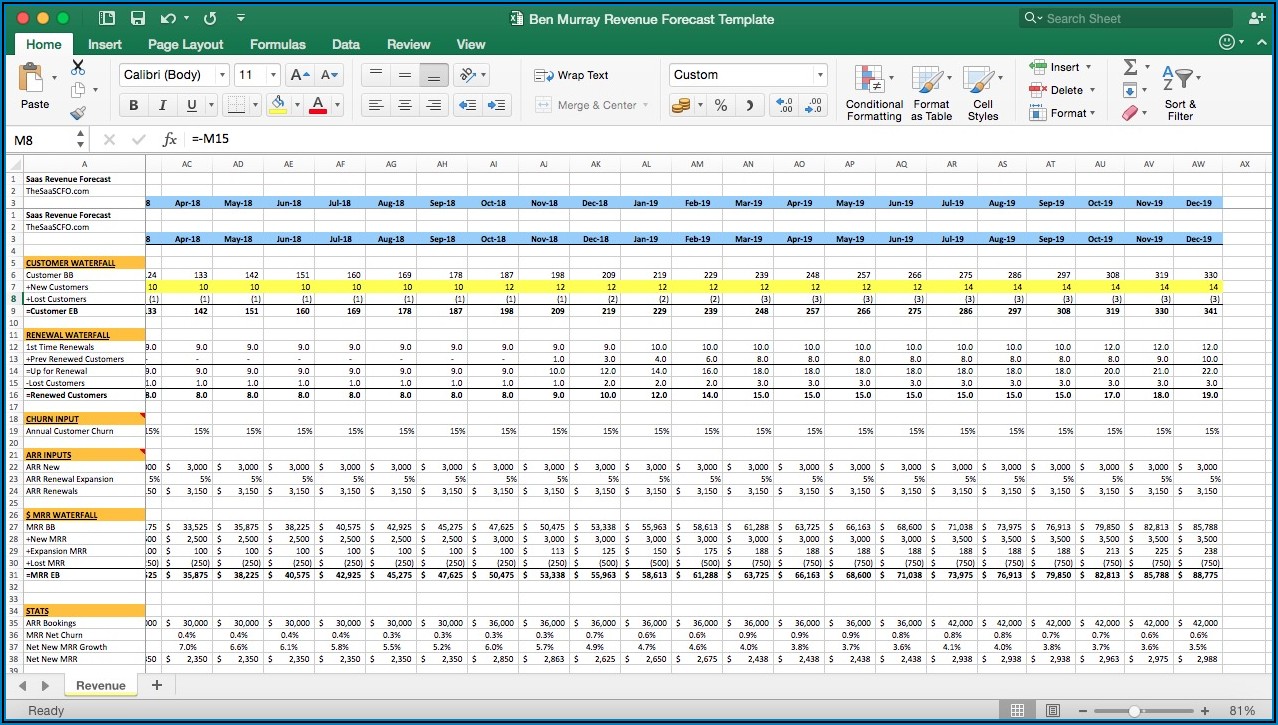Toggle Italic formatting
The width and height of the screenshot is (1278, 725).
pyautogui.click(x=161, y=105)
